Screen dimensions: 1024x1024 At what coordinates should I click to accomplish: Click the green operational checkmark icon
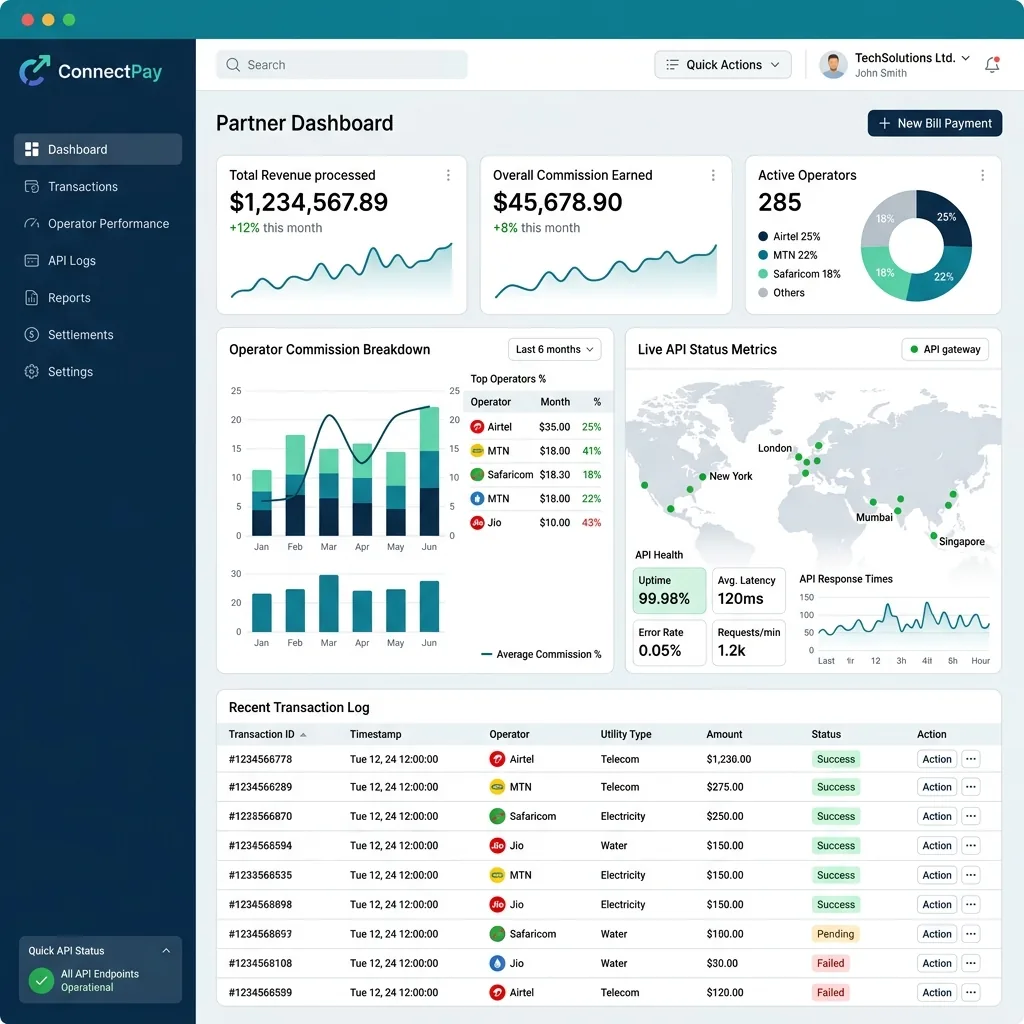coord(41,980)
